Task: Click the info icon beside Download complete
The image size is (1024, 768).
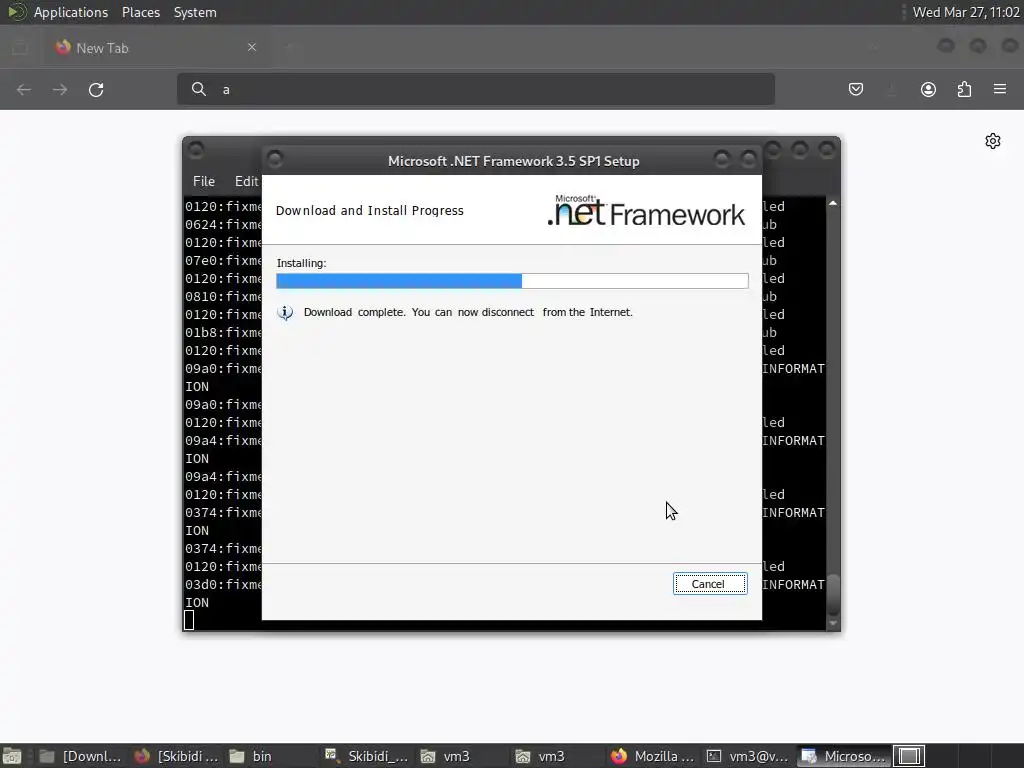Action: [285, 313]
